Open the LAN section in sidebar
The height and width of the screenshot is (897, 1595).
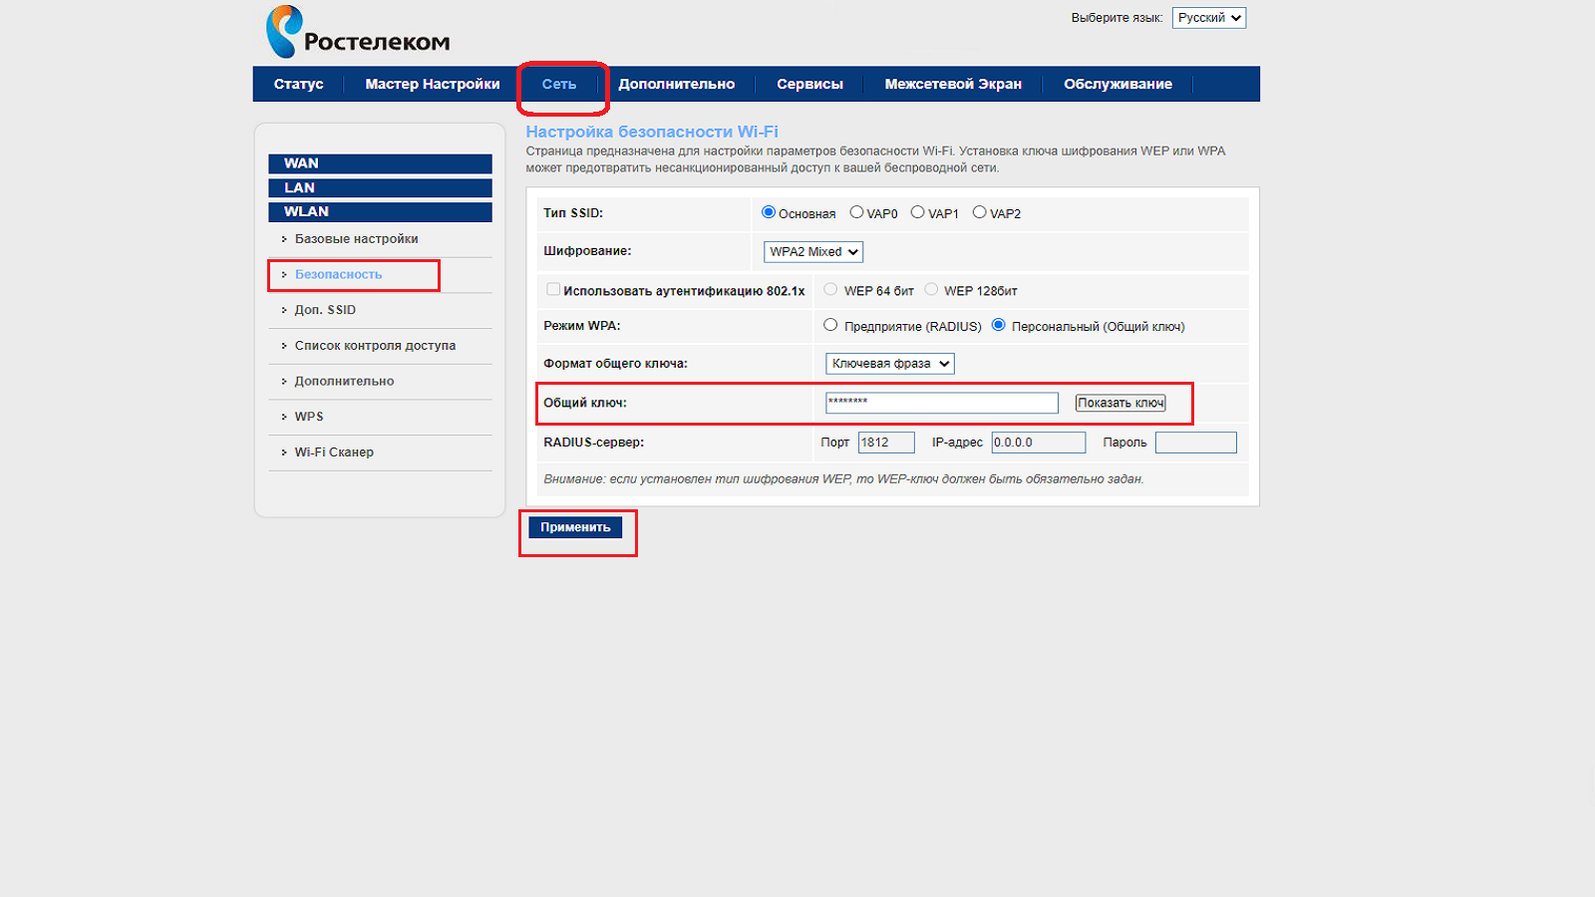(380, 188)
